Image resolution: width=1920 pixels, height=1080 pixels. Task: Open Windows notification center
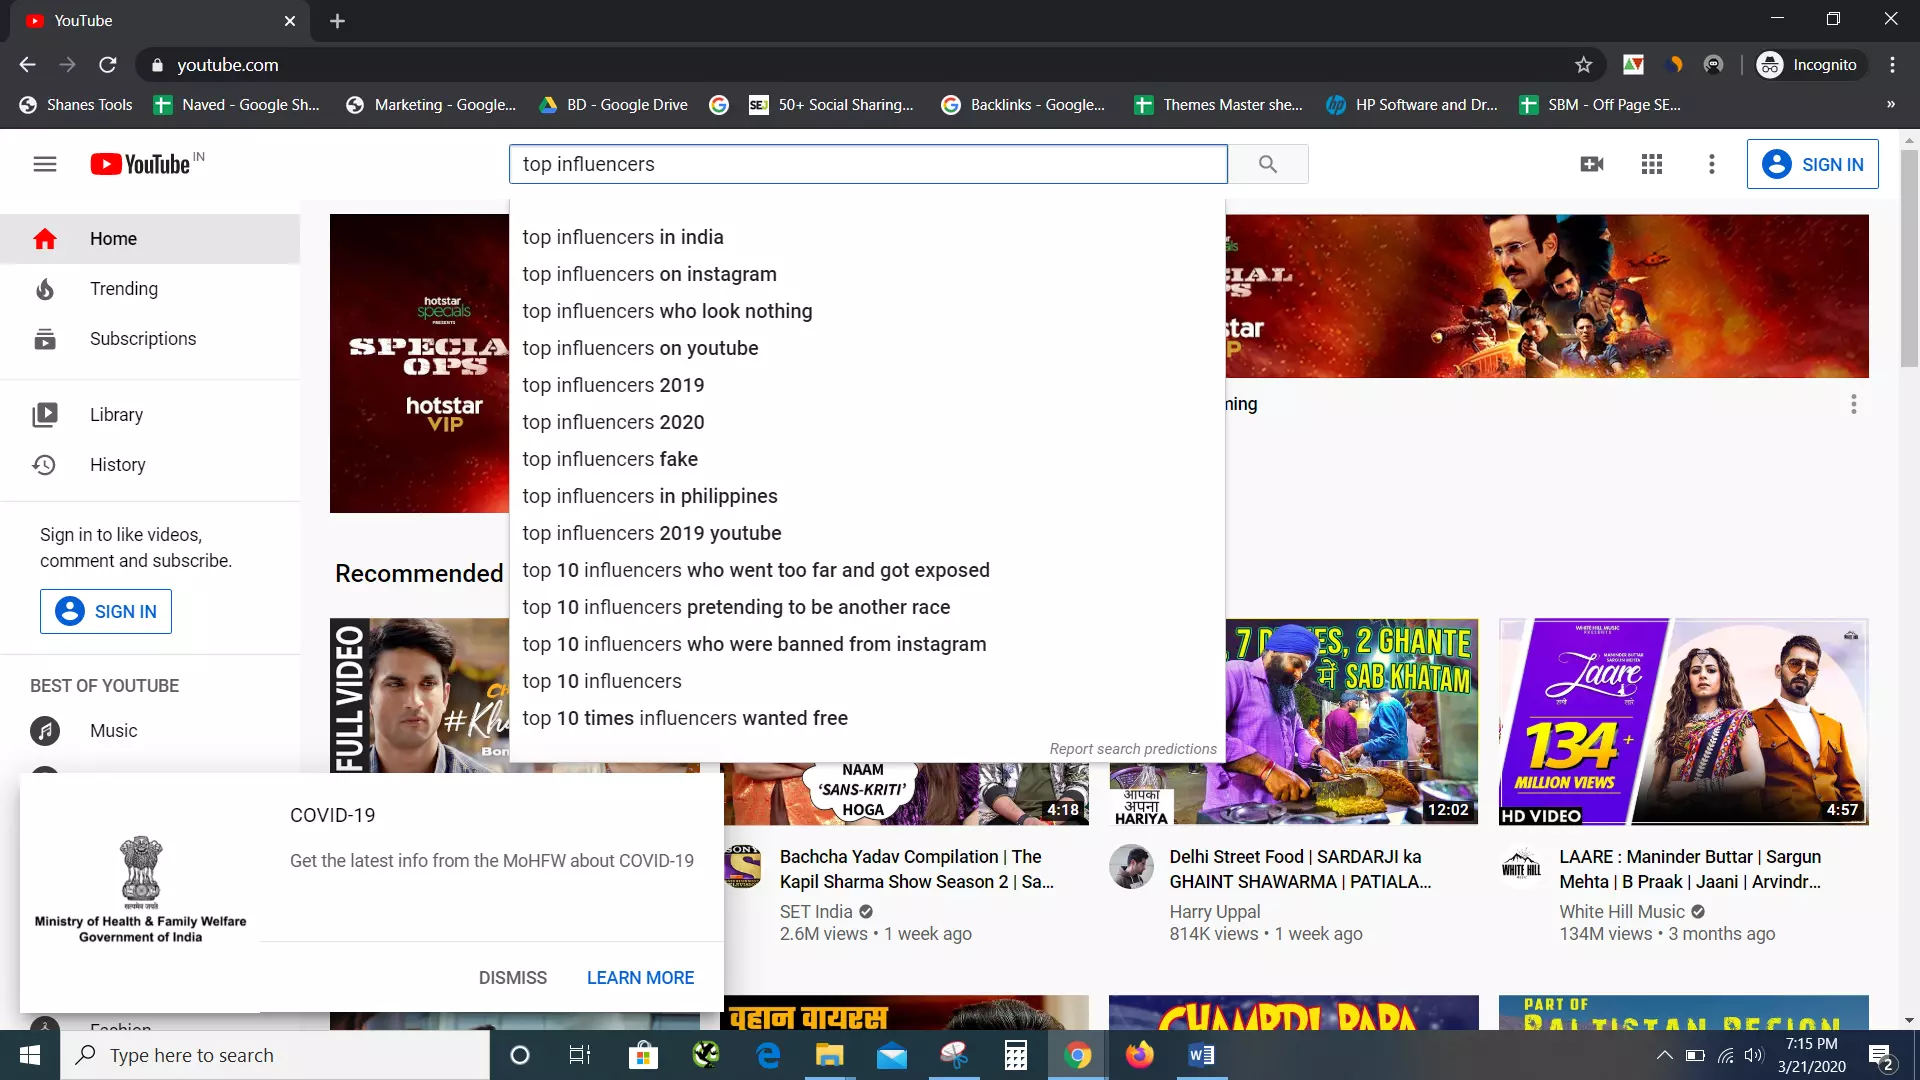click(1881, 1055)
